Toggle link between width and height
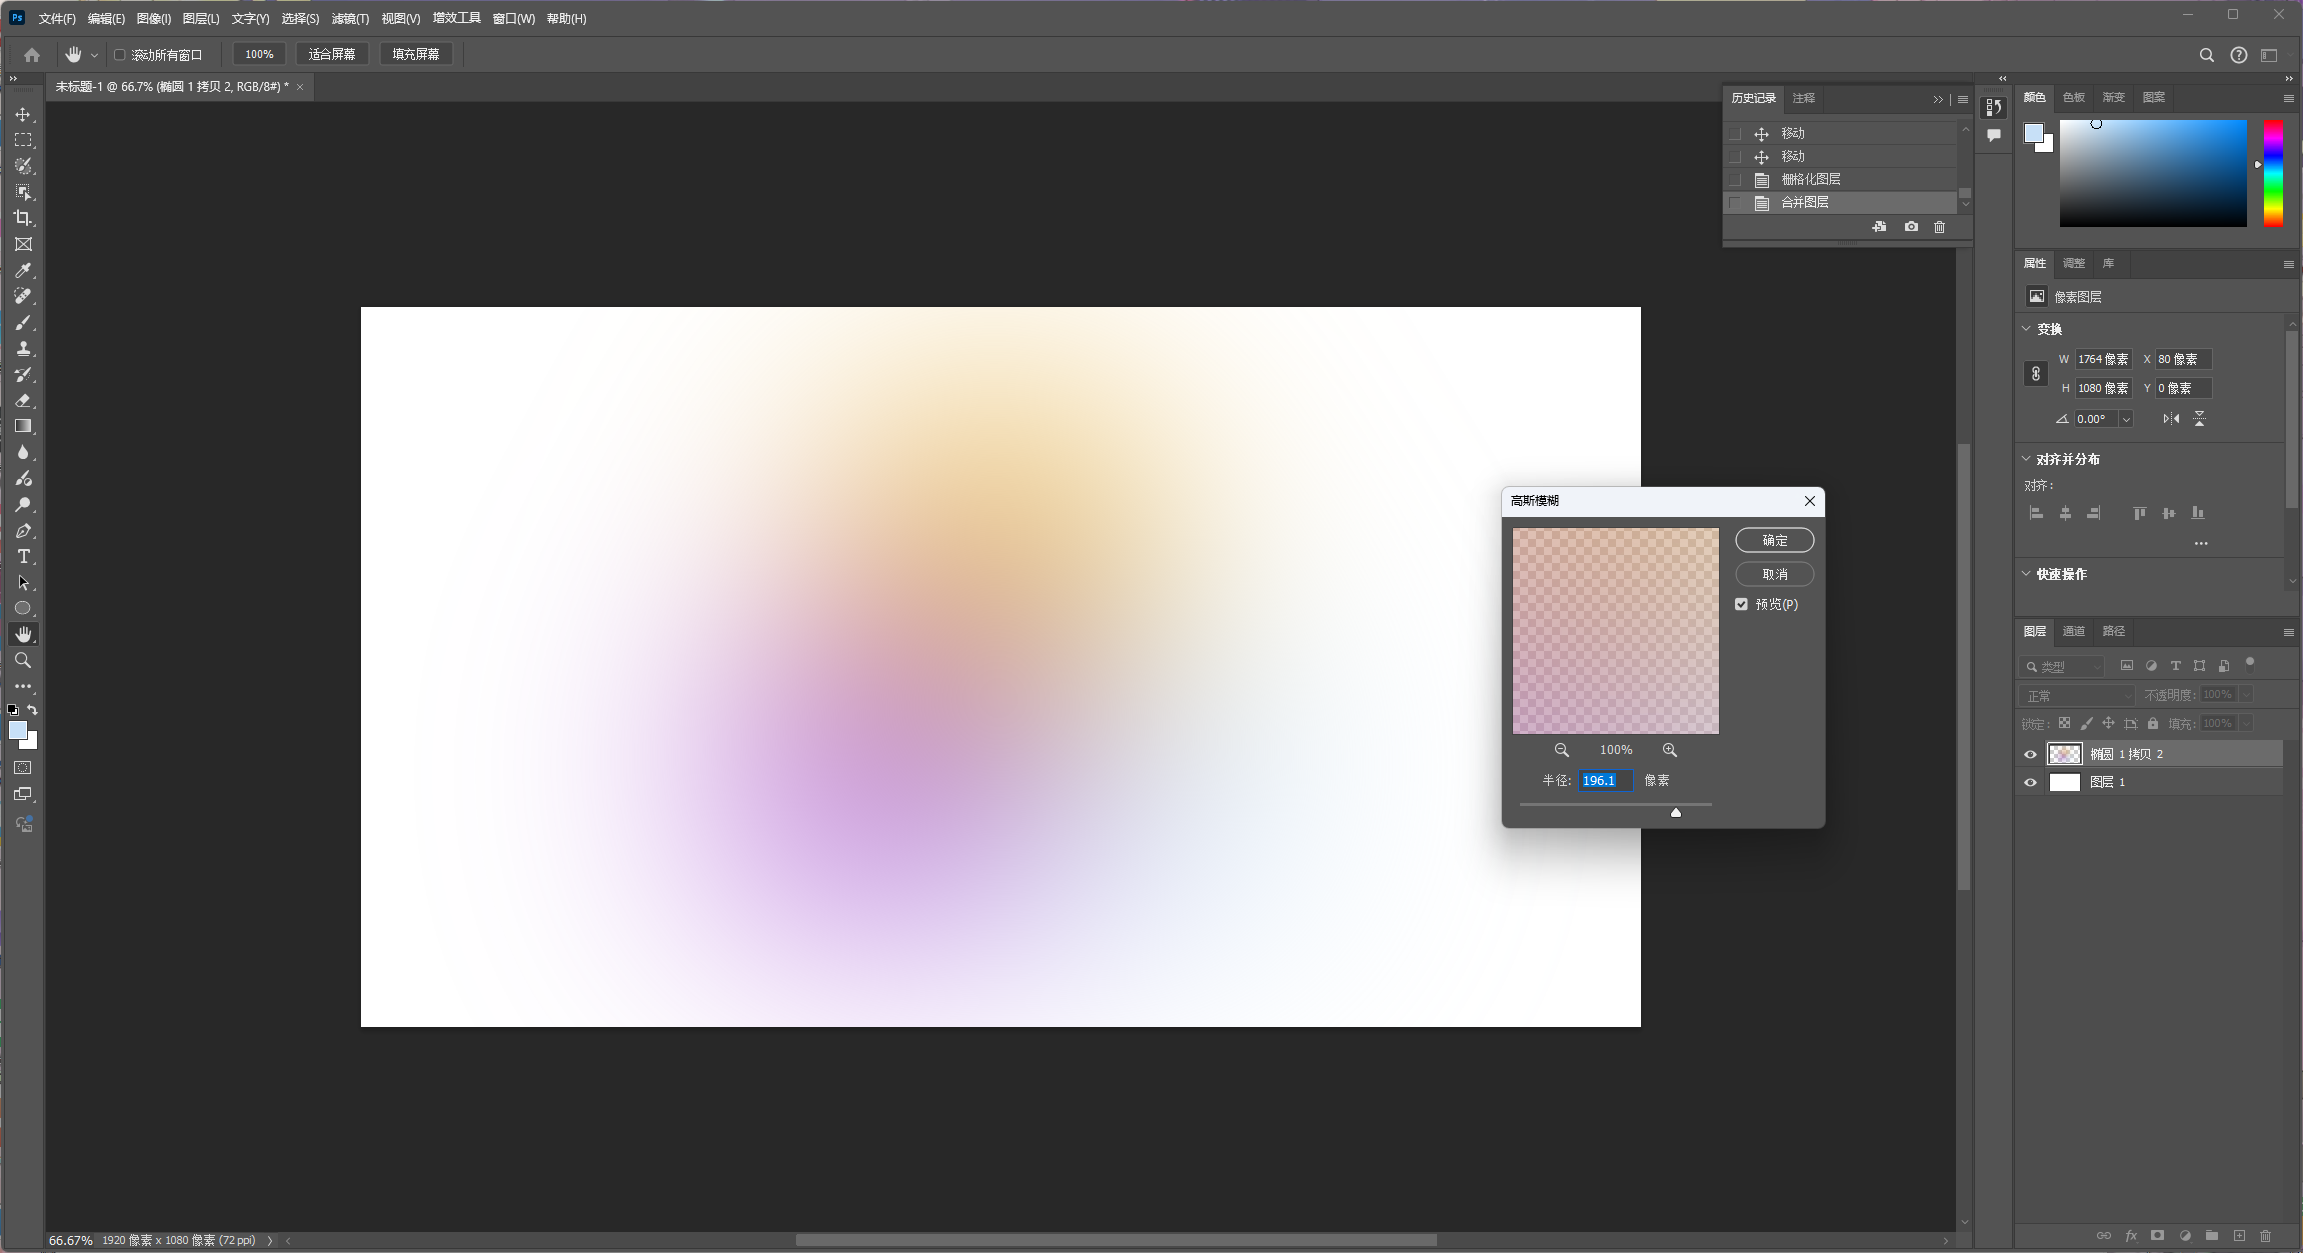Image resolution: width=2303 pixels, height=1253 pixels. pos(2035,374)
